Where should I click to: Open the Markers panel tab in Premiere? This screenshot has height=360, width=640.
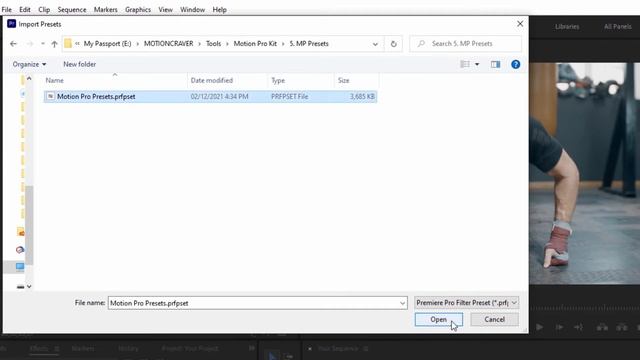[83, 349]
